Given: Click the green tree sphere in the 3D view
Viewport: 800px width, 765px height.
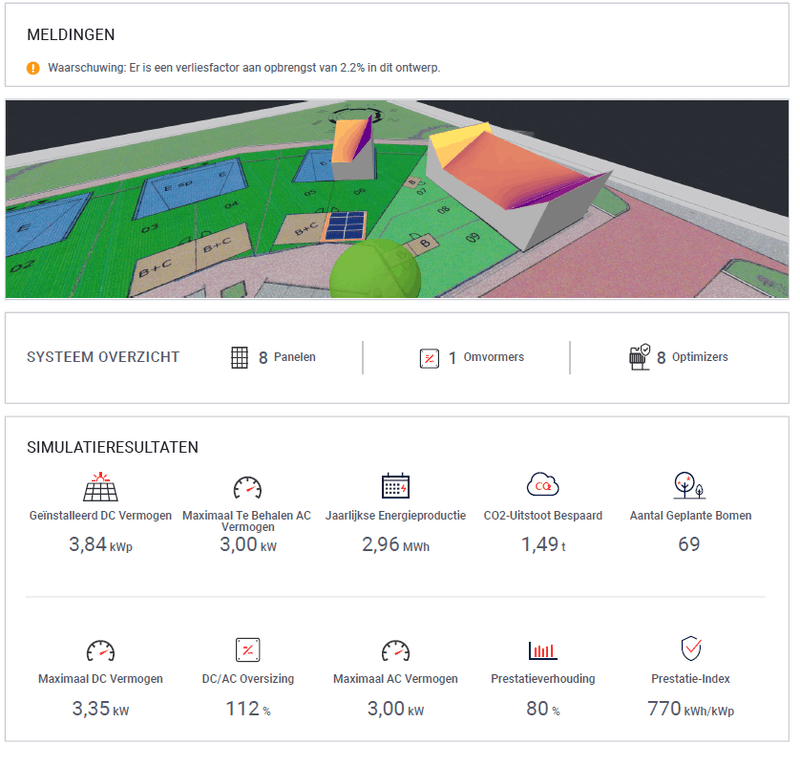Looking at the screenshot, I should 375,269.
